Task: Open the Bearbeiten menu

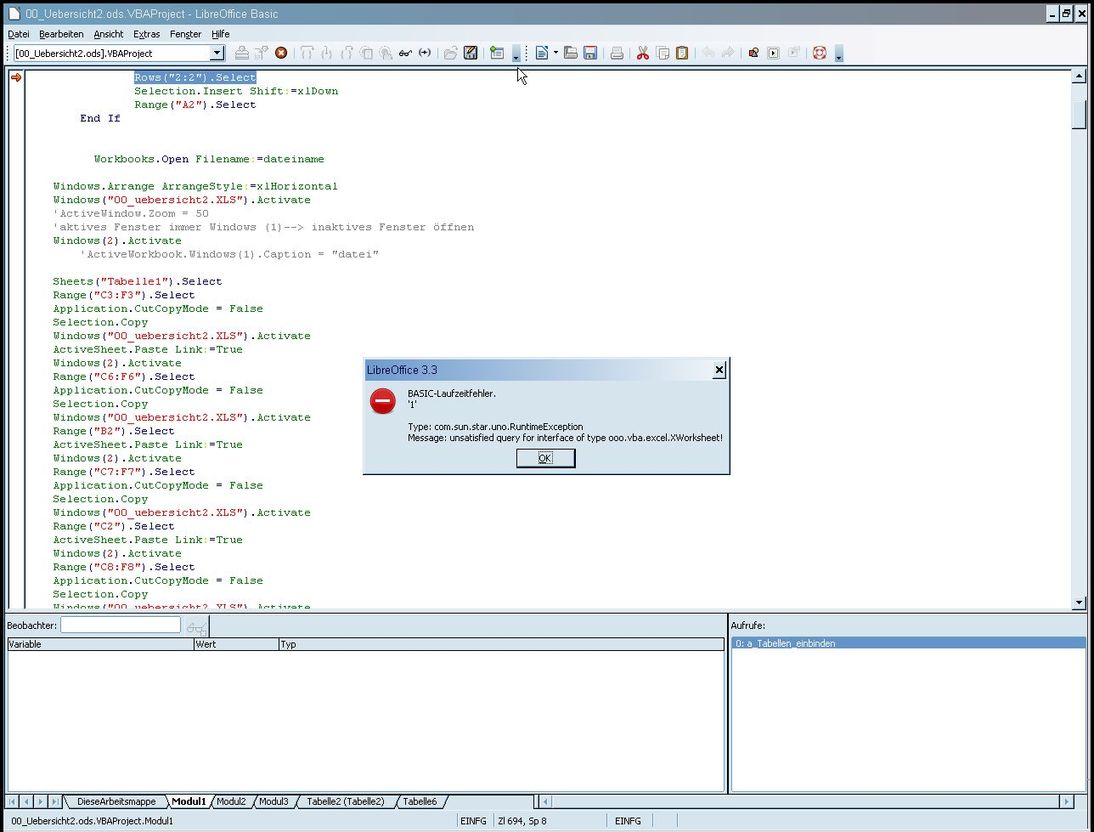Action: coord(61,34)
